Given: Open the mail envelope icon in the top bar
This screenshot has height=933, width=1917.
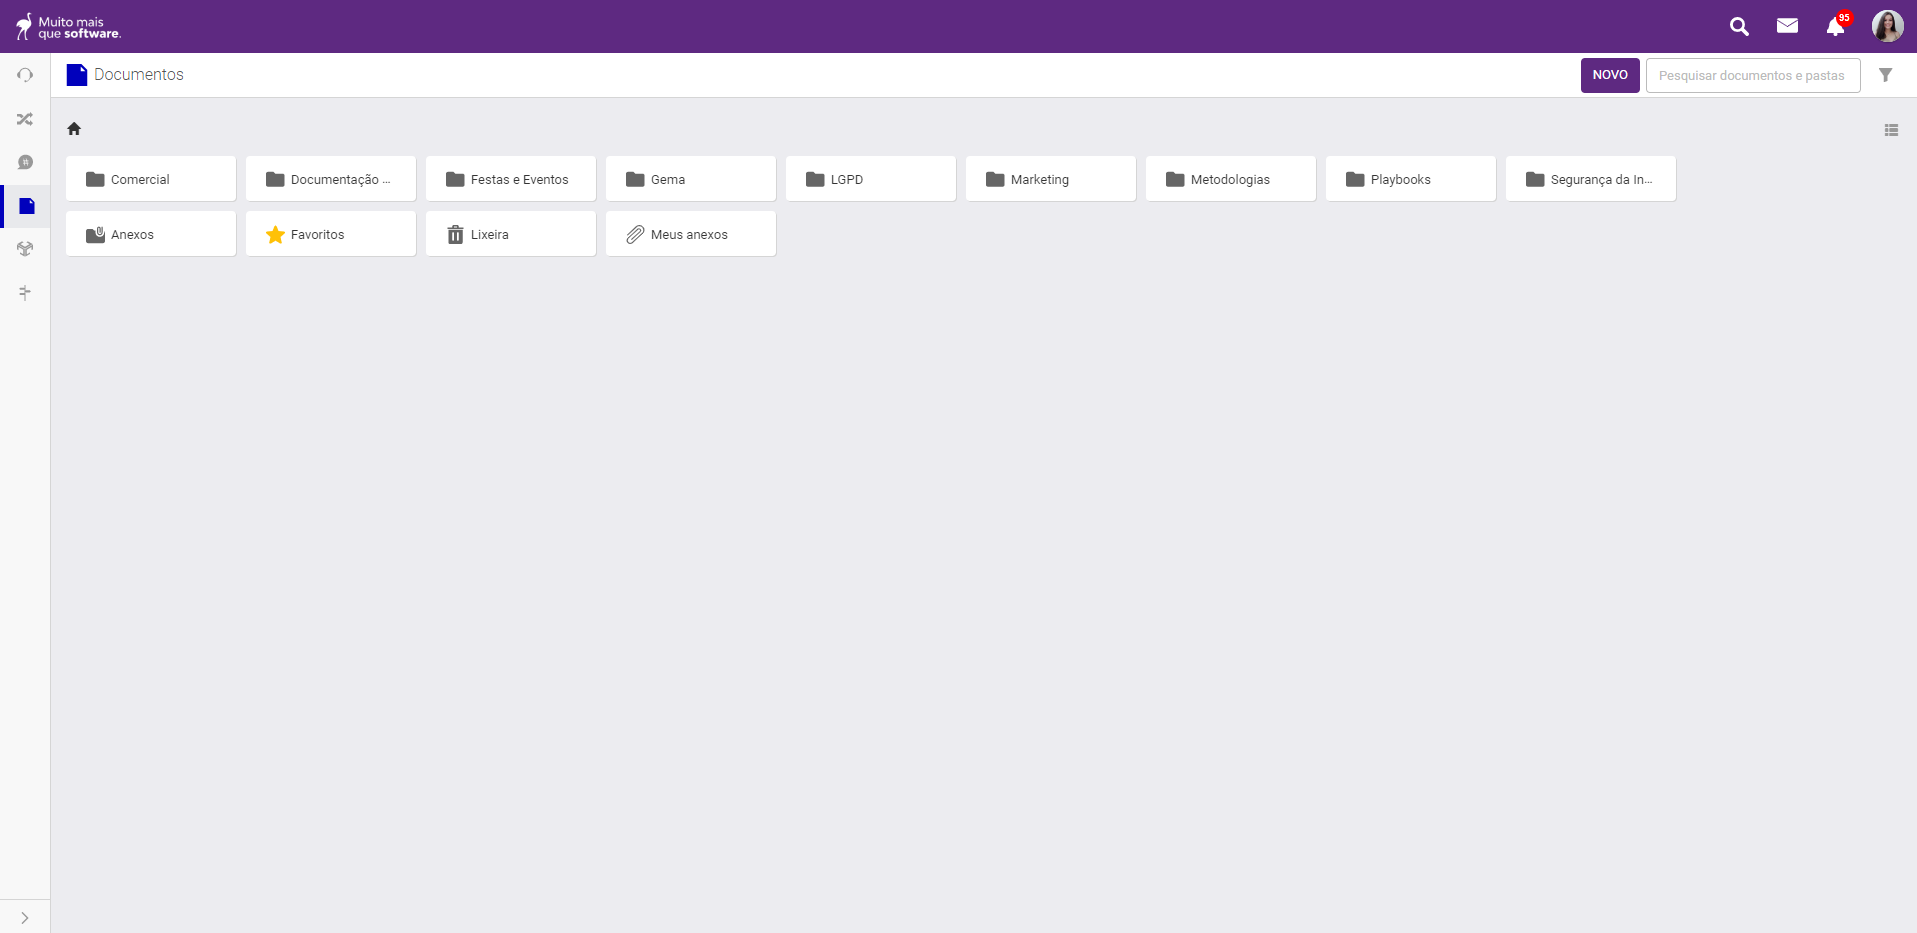Looking at the screenshot, I should click(1788, 26).
